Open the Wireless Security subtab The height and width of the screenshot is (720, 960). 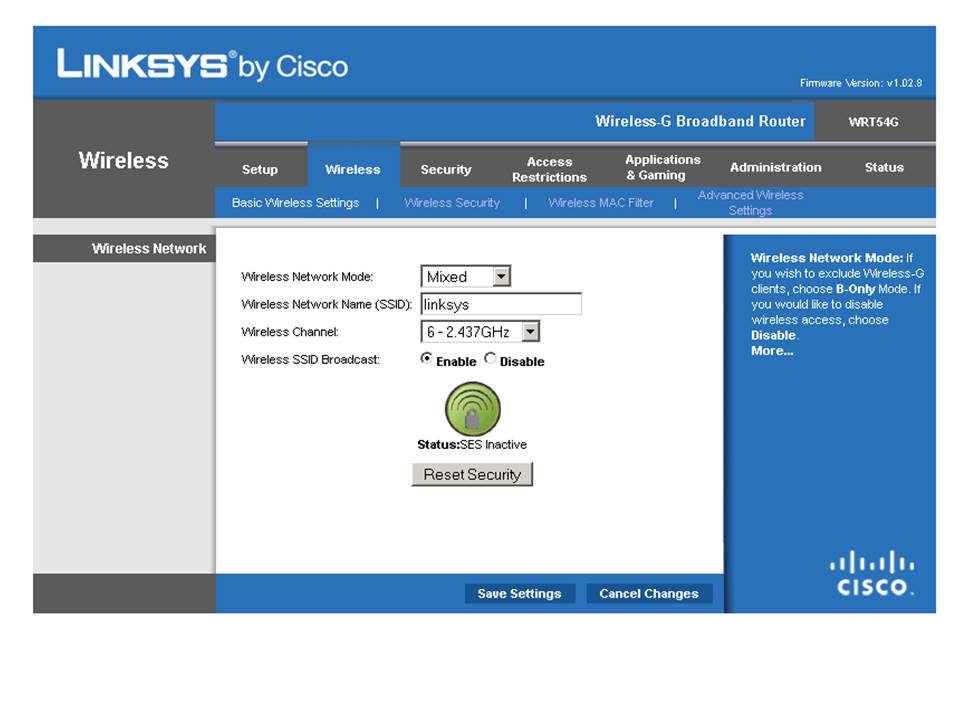click(x=452, y=203)
